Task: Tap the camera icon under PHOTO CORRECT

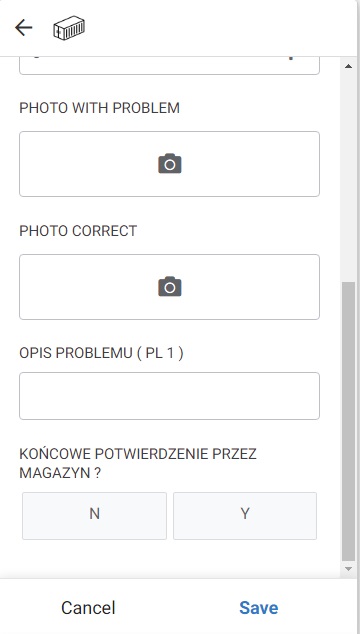Action: click(x=170, y=287)
